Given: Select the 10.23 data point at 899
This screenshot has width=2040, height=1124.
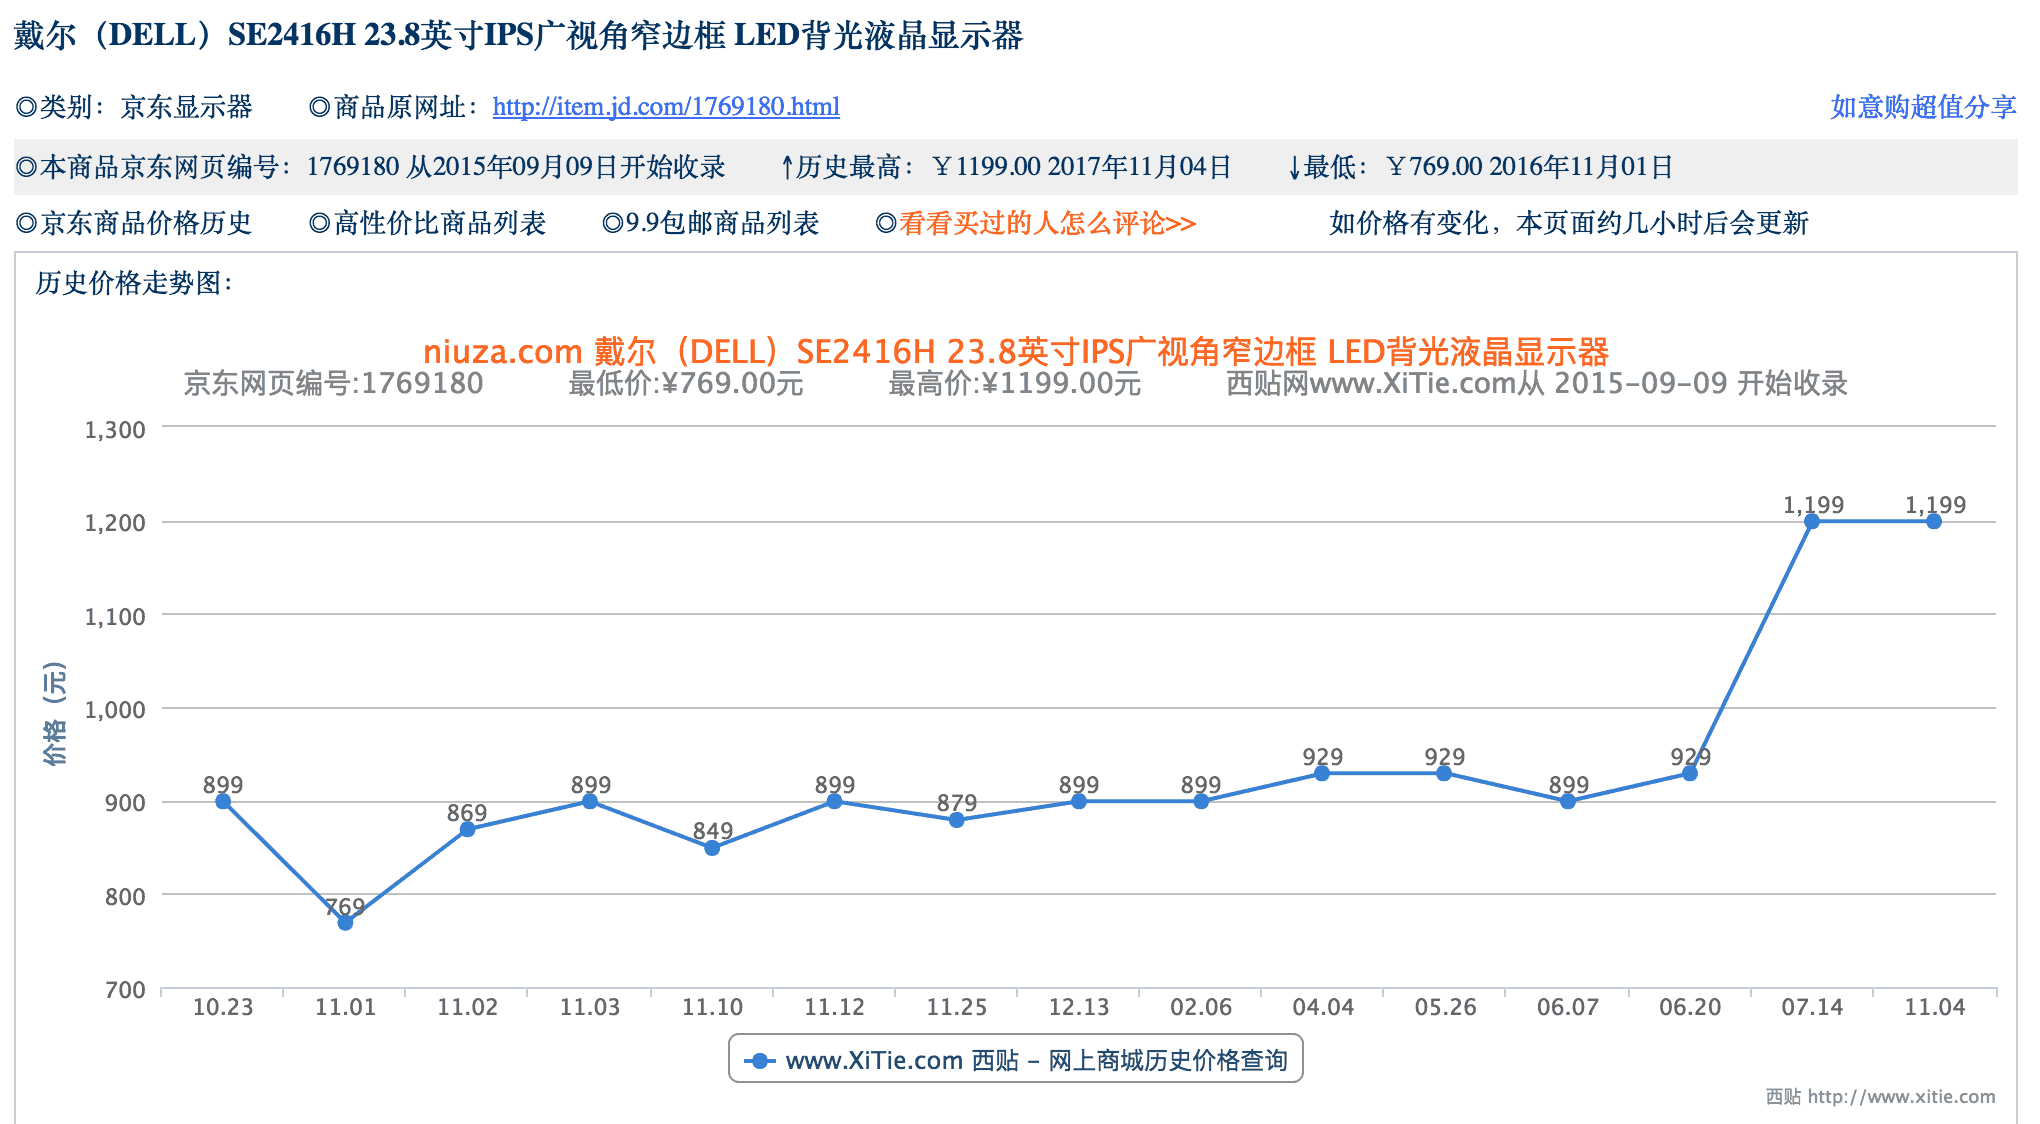Looking at the screenshot, I should [223, 801].
